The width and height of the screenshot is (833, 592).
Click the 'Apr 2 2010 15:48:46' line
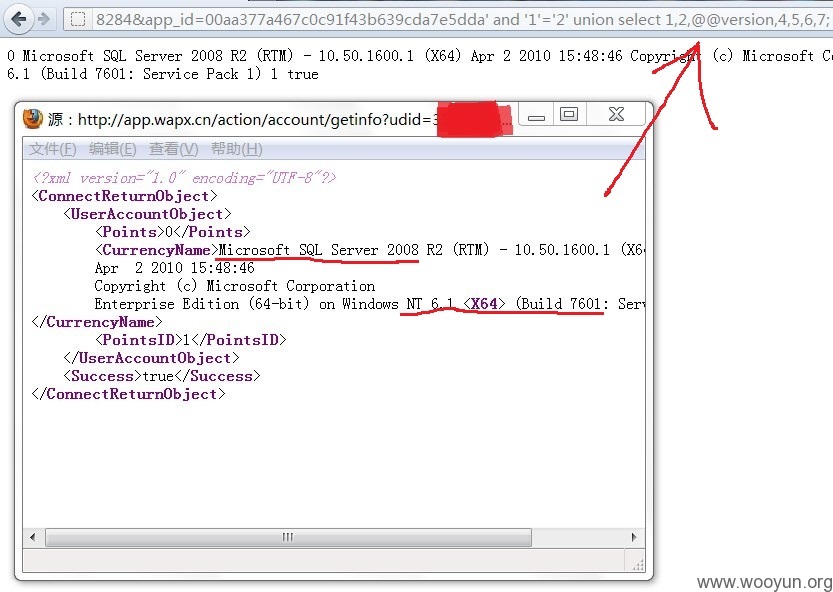[175, 268]
